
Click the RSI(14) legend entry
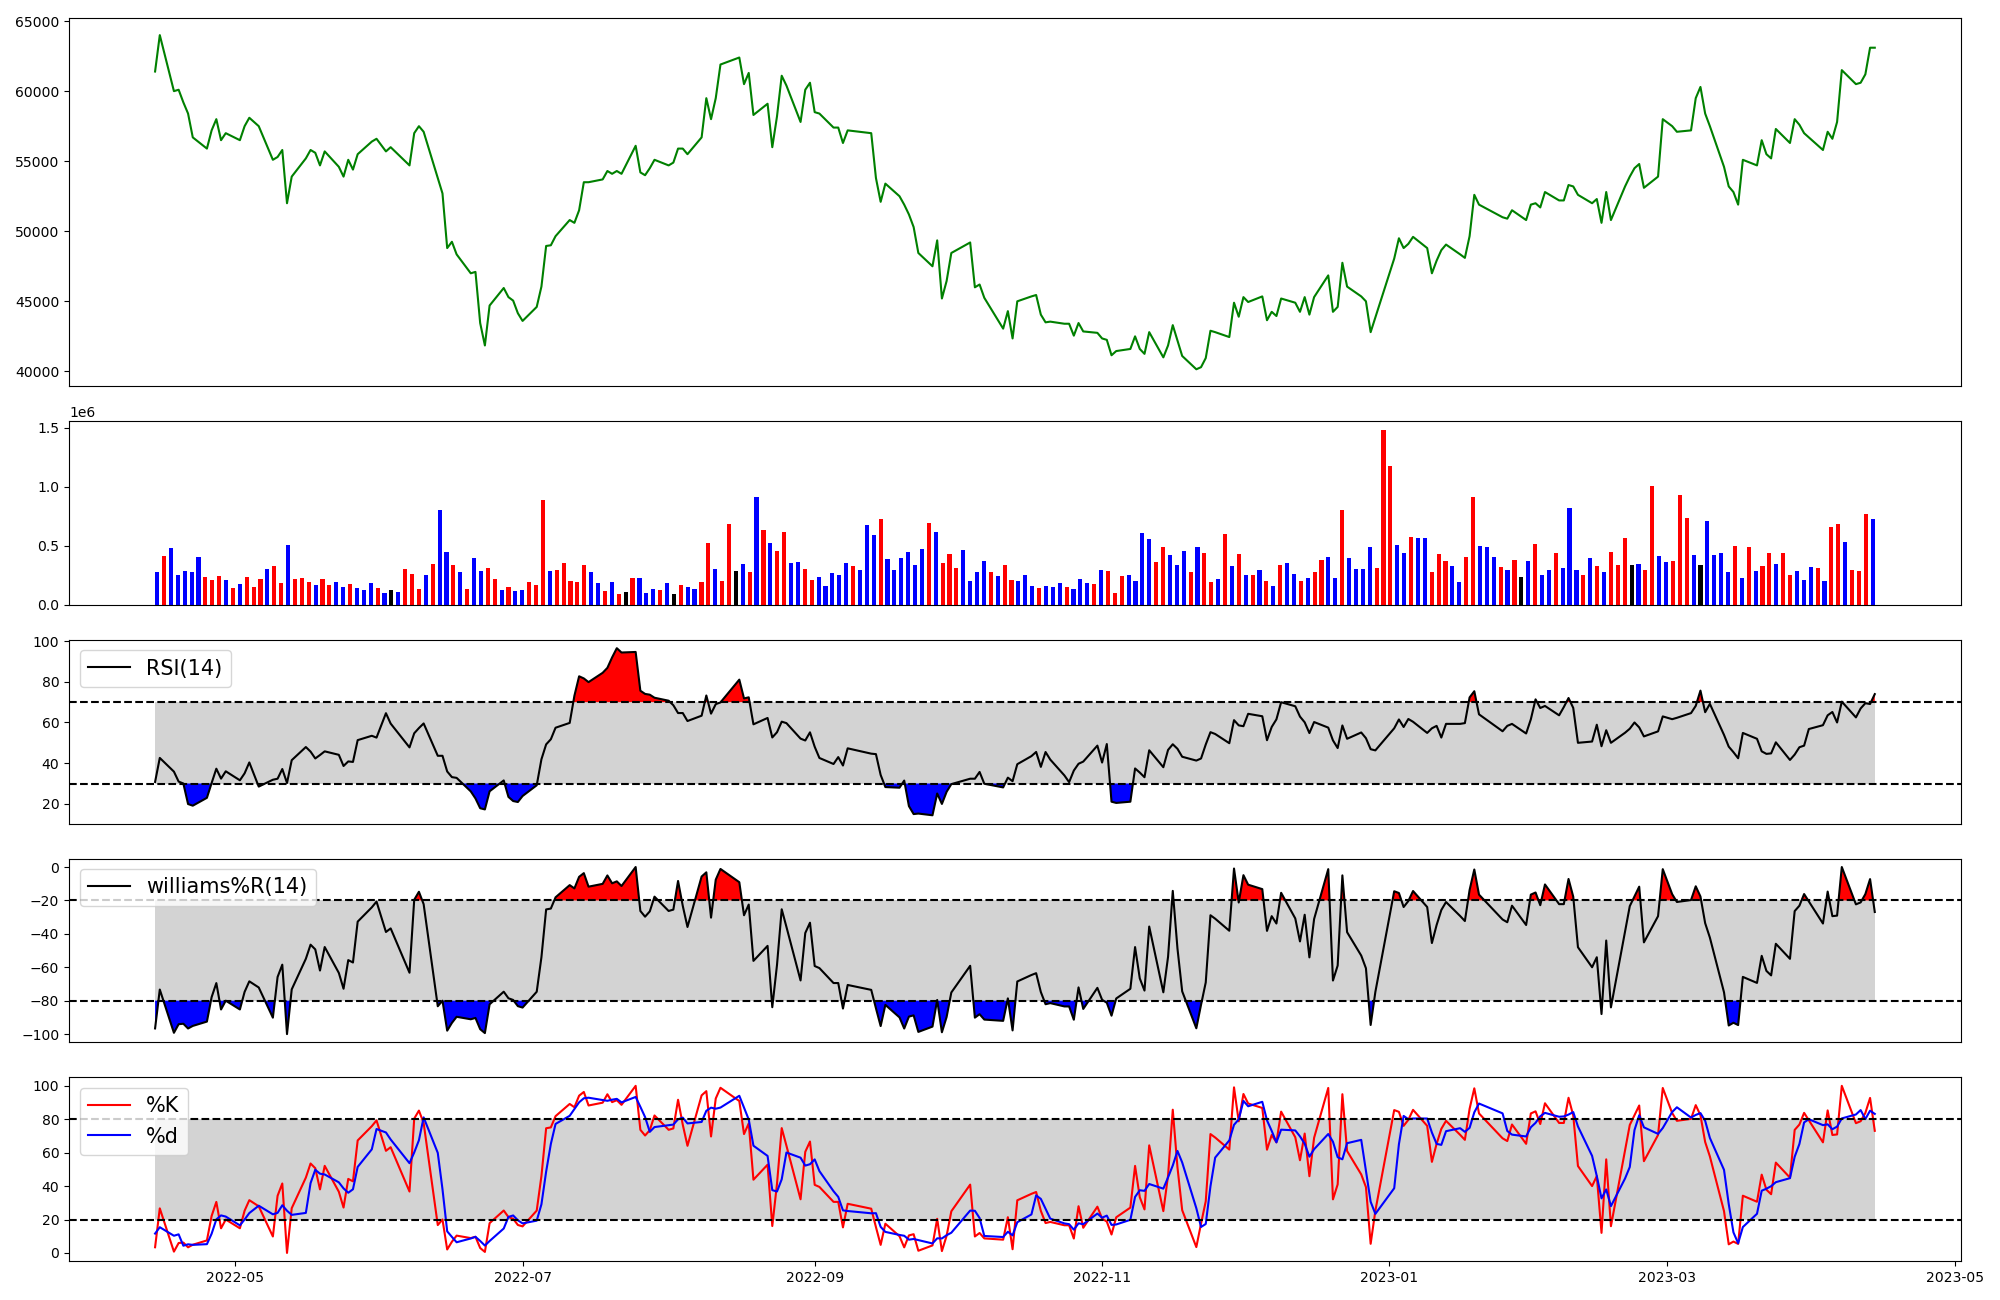(184, 668)
